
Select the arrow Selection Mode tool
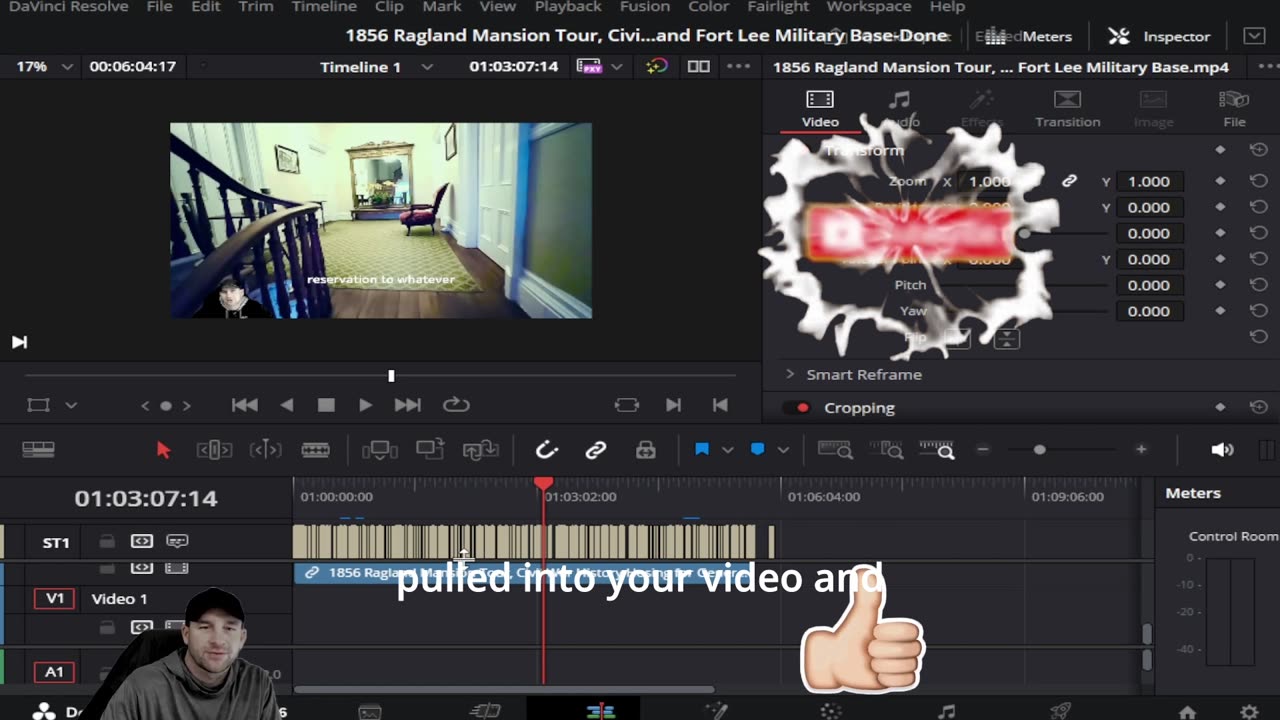pos(164,450)
